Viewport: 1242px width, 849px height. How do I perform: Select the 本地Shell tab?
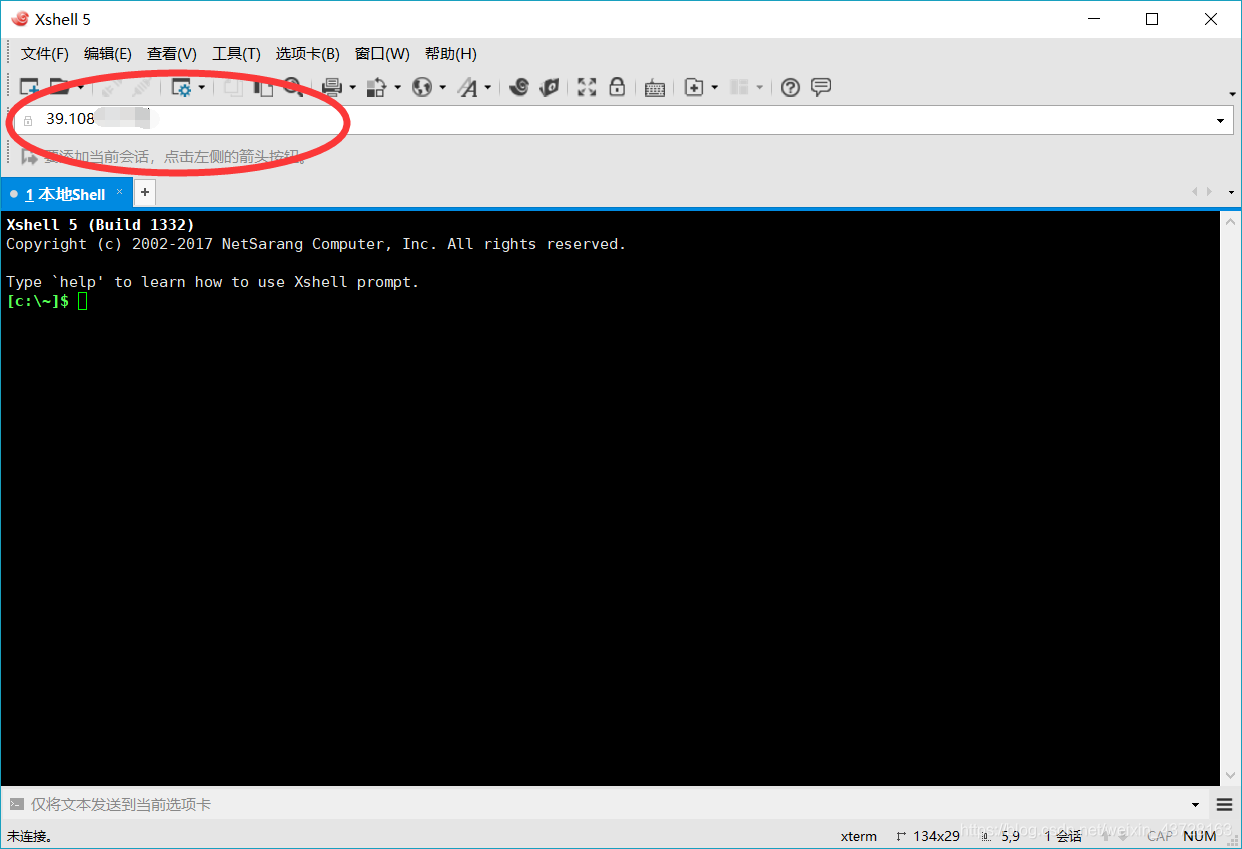(66, 194)
